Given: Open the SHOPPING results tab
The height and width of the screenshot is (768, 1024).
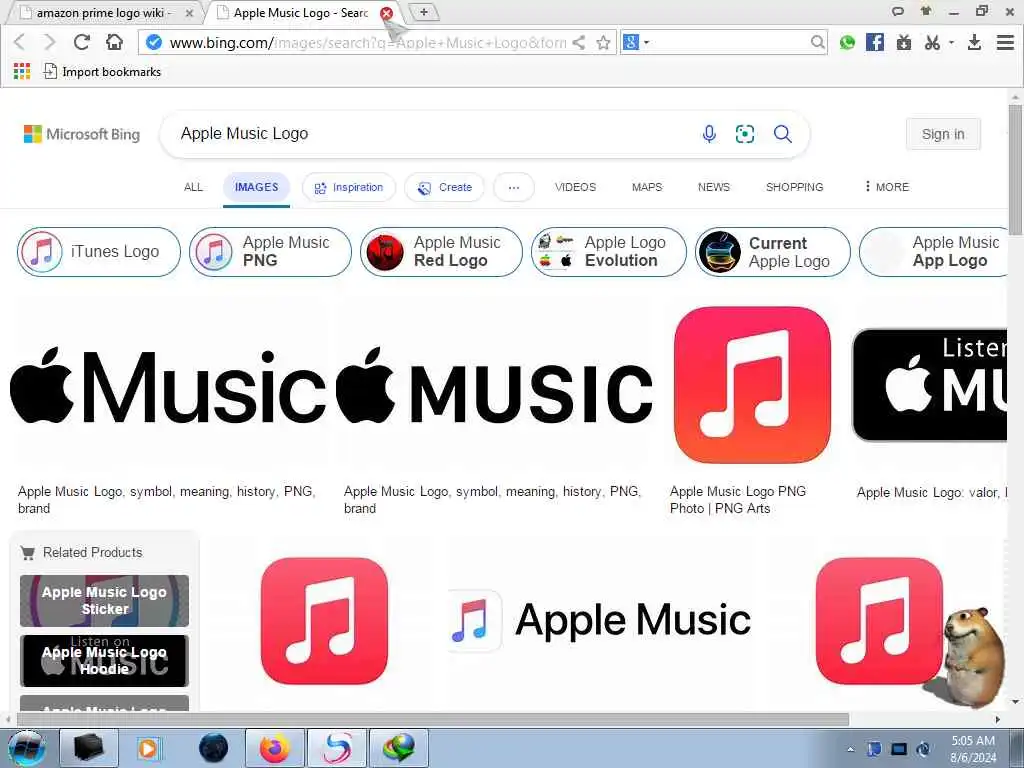Looking at the screenshot, I should 794,187.
